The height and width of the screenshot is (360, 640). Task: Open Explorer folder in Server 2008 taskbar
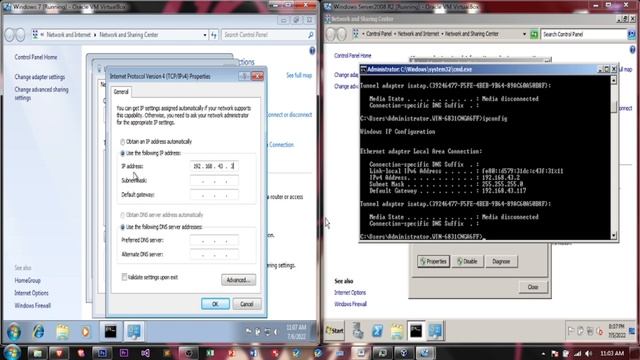tap(397, 331)
